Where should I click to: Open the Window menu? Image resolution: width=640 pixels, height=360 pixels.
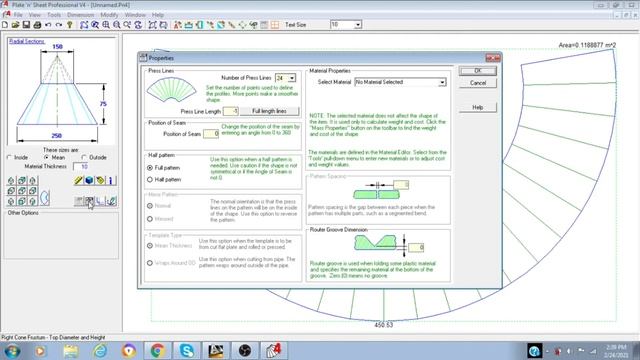click(x=135, y=15)
